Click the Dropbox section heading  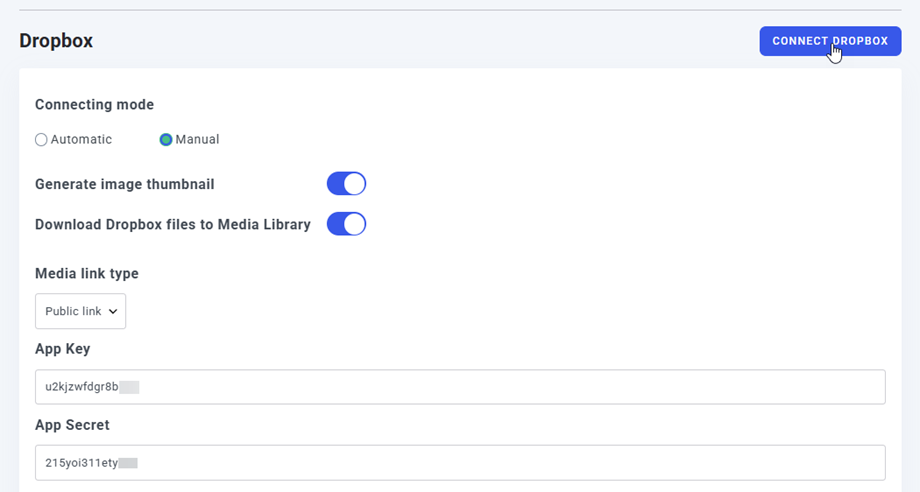(56, 41)
